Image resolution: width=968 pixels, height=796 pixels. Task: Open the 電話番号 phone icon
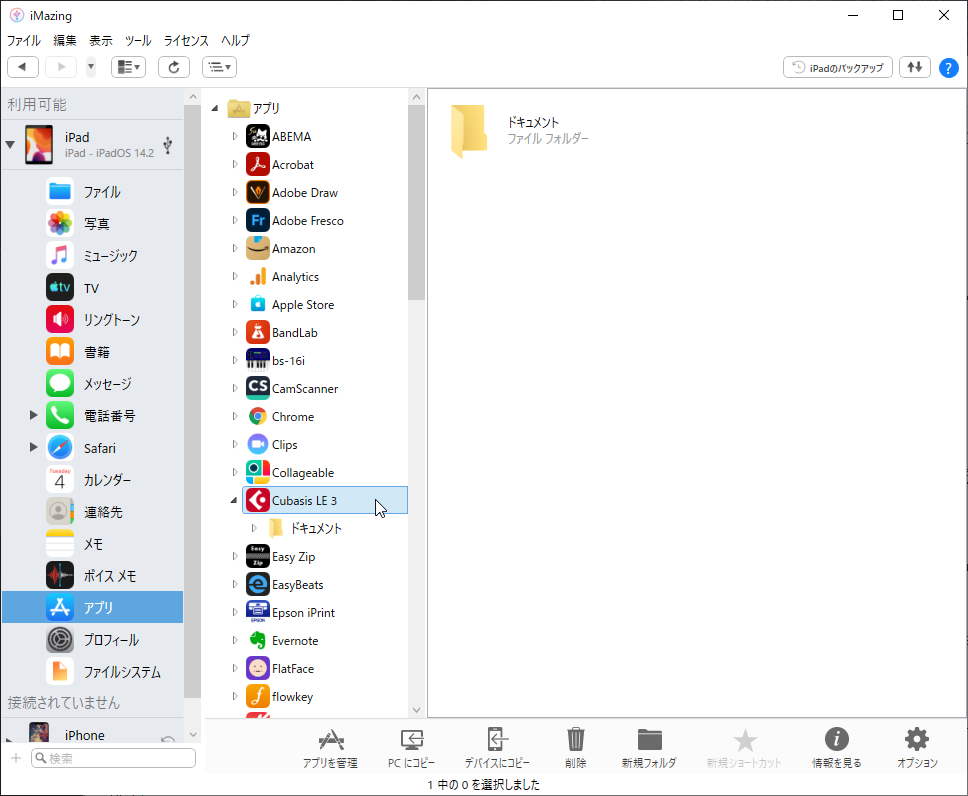coord(60,416)
